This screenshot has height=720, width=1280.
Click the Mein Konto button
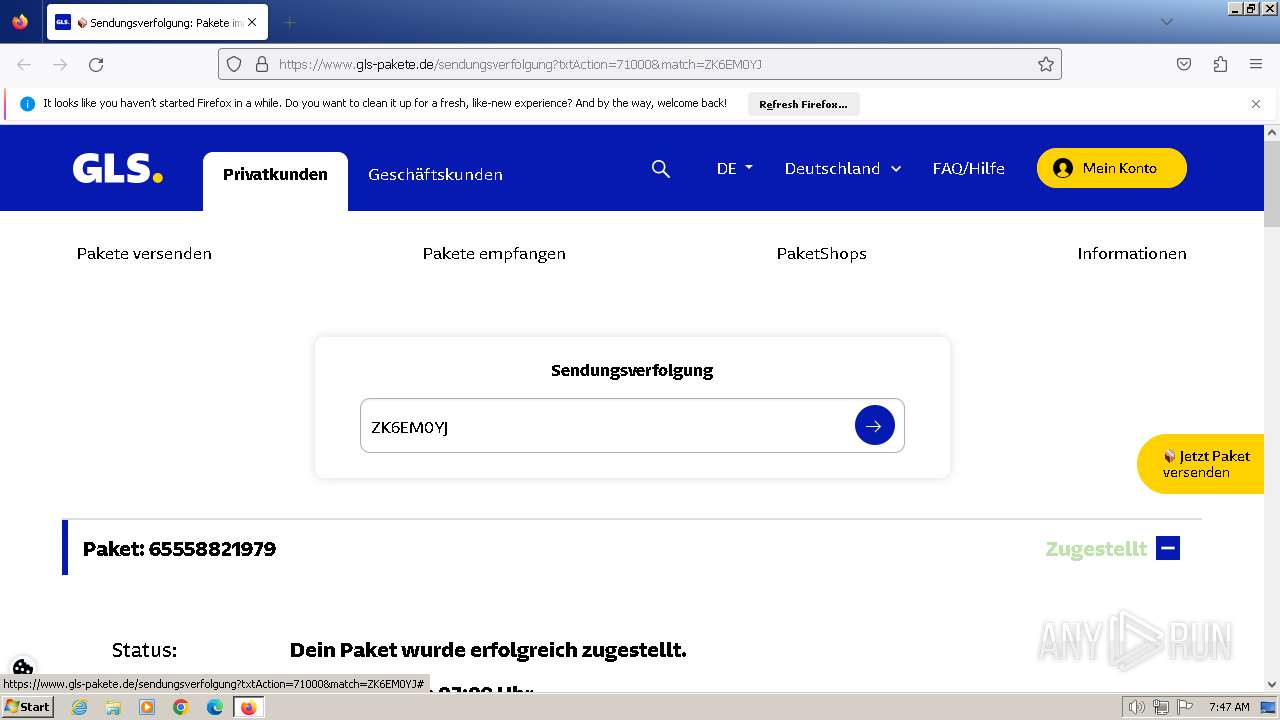click(x=1112, y=168)
